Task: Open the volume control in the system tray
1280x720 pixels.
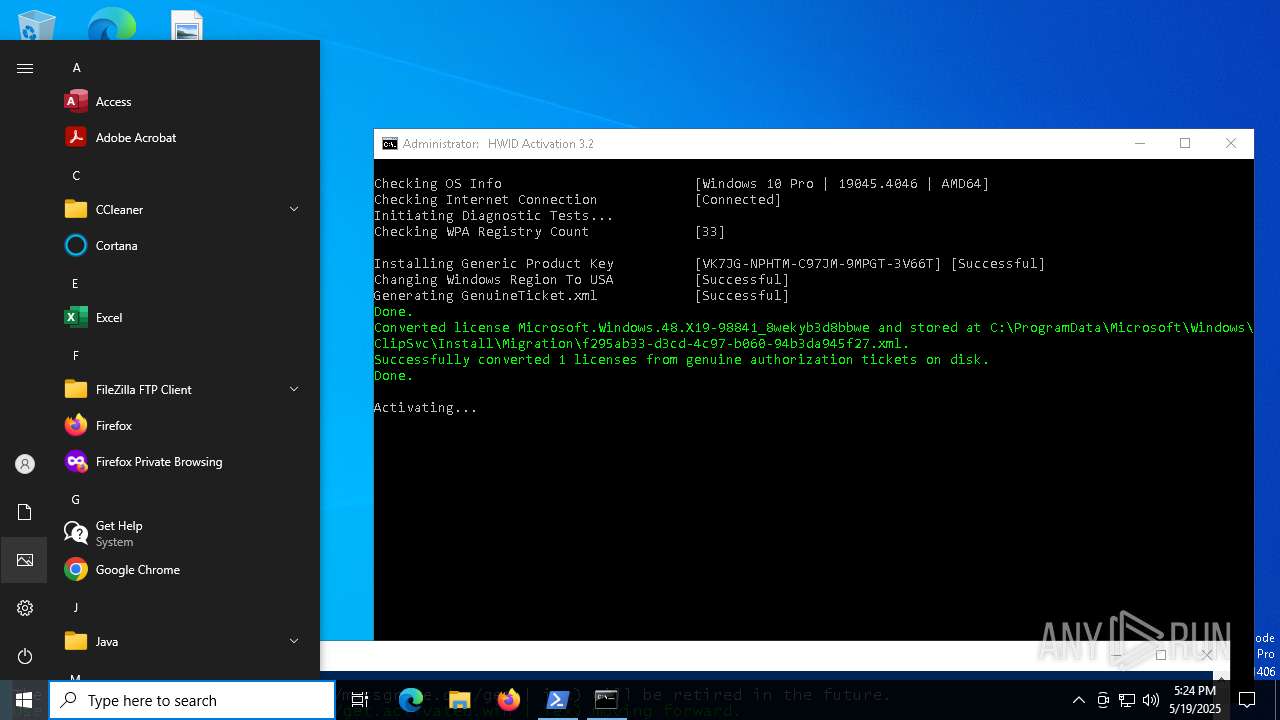Action: (x=1151, y=700)
